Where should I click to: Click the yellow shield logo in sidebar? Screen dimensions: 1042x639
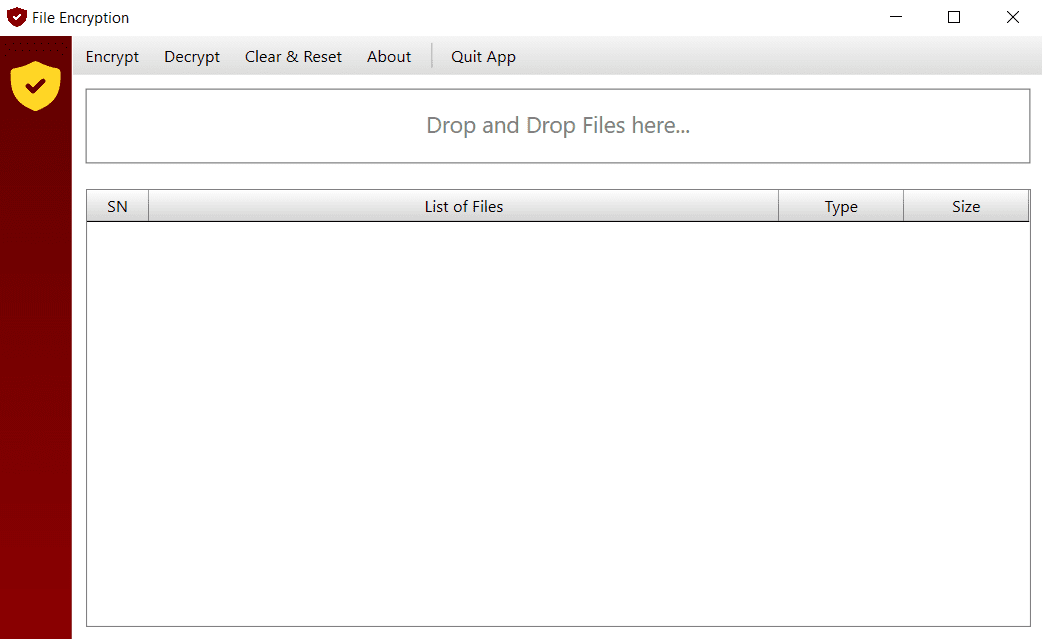coord(36,86)
